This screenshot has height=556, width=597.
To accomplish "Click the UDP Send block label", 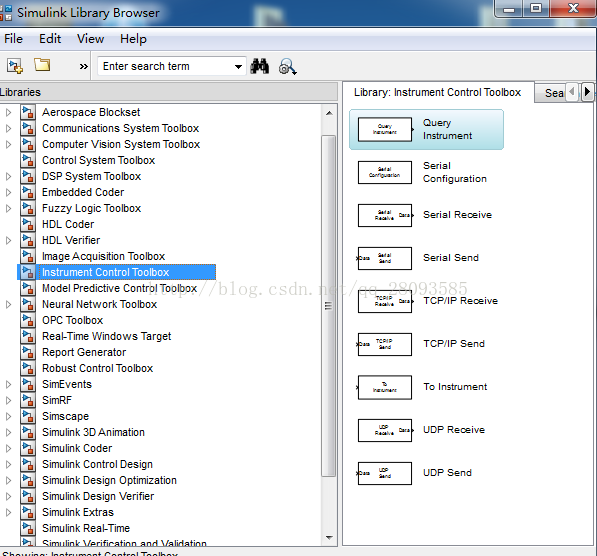I will tap(447, 473).
